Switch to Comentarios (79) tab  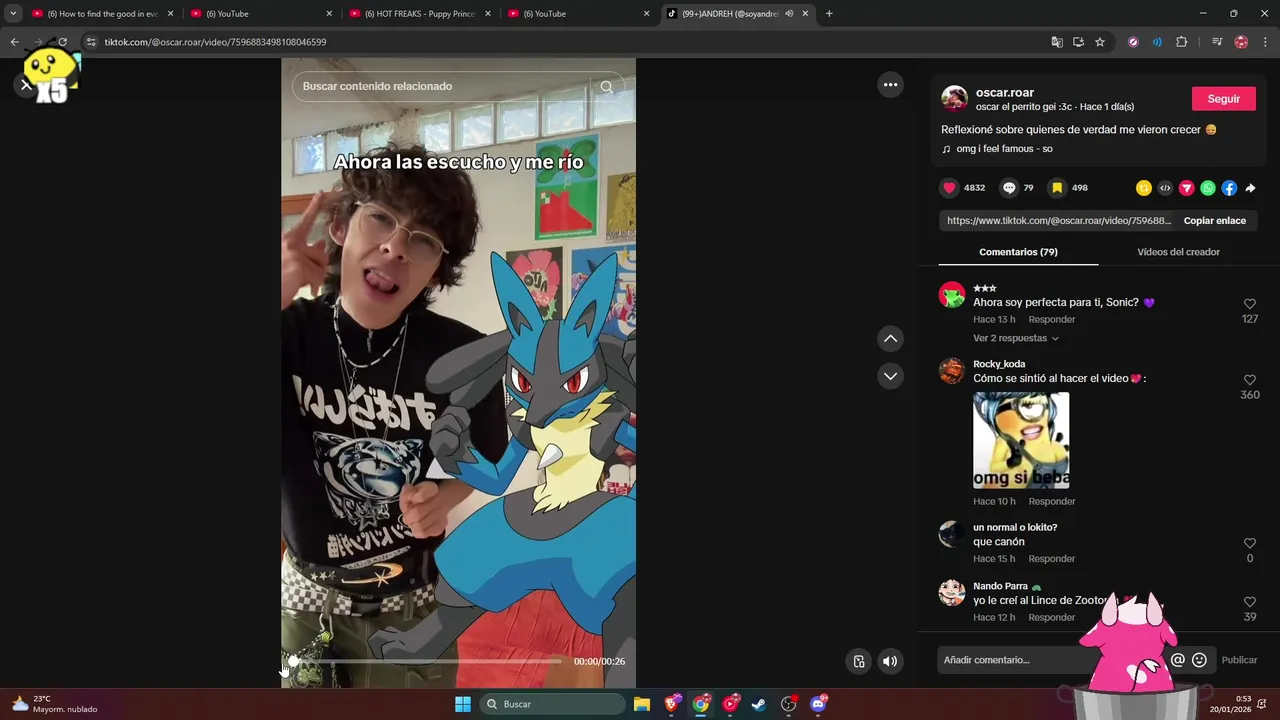point(1018,252)
